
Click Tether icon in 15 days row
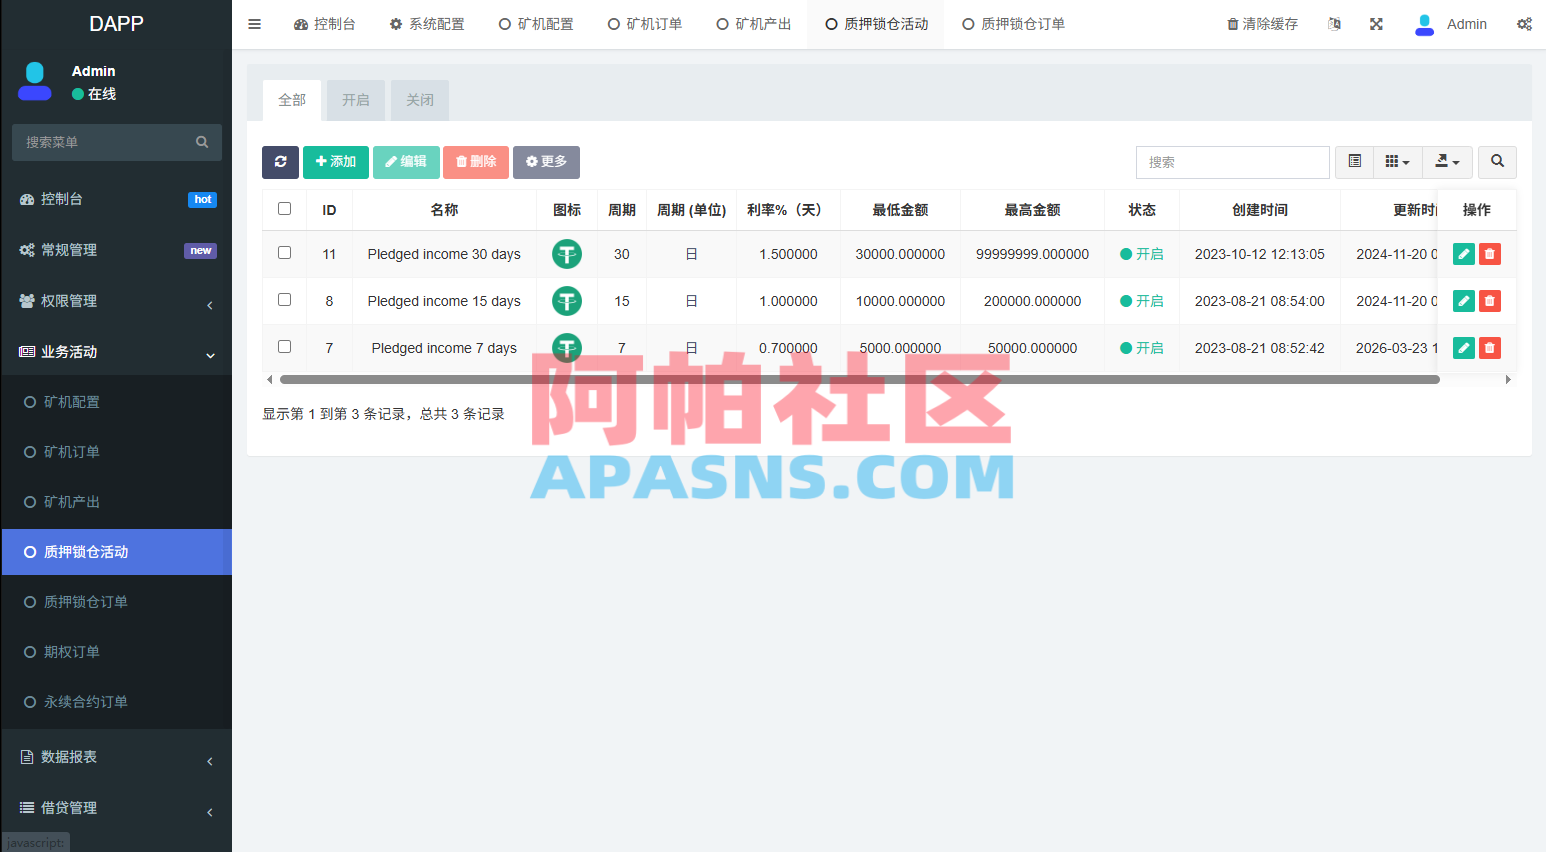click(567, 301)
